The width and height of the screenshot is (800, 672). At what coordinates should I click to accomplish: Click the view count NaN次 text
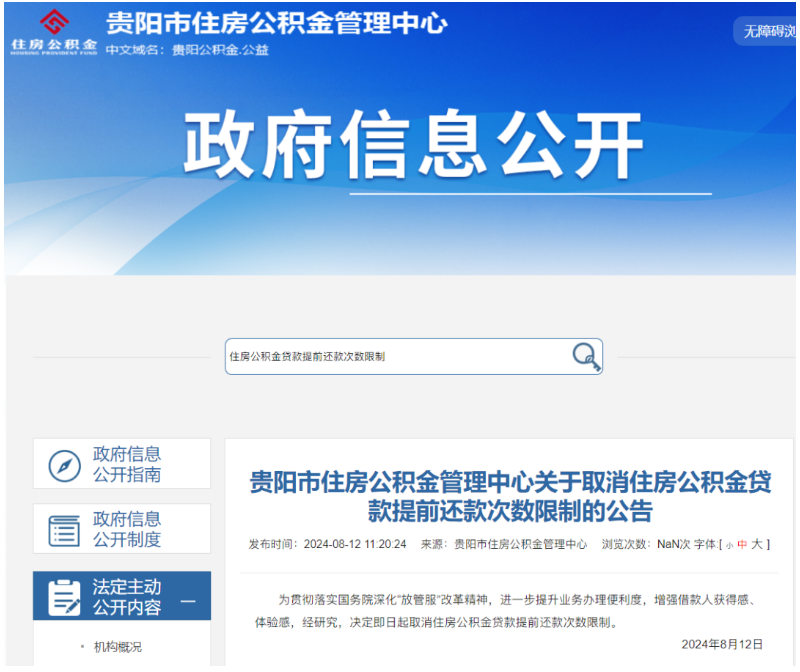673,544
